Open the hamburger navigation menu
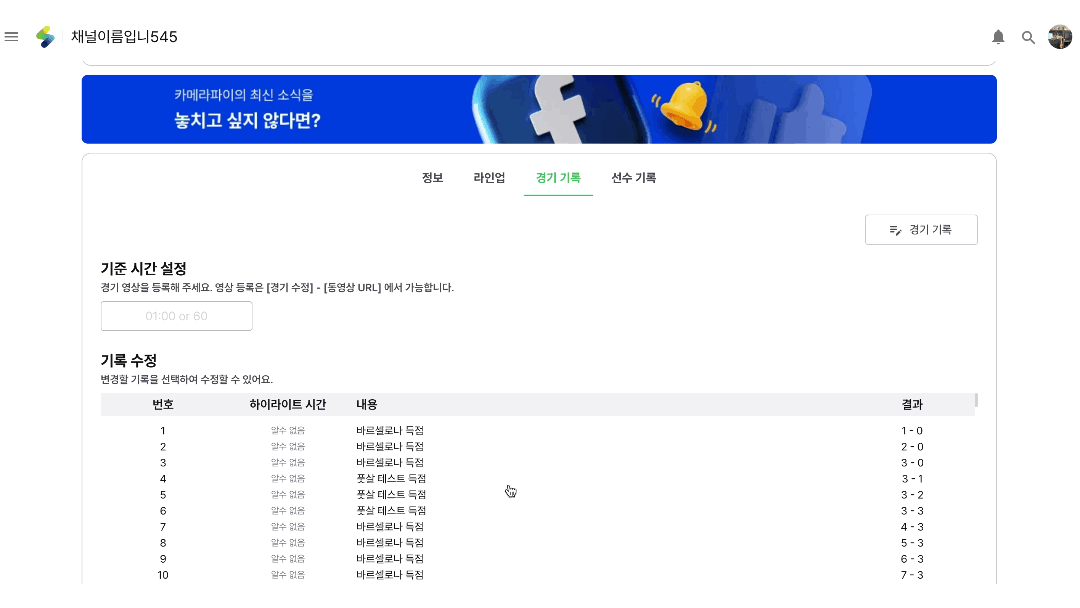 coord(11,36)
